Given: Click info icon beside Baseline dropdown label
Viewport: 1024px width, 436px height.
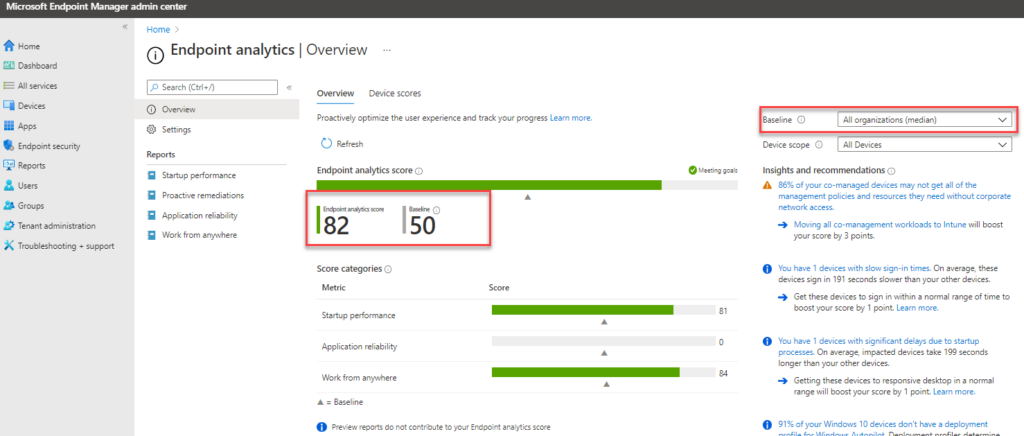Looking at the screenshot, I should pyautogui.click(x=801, y=120).
